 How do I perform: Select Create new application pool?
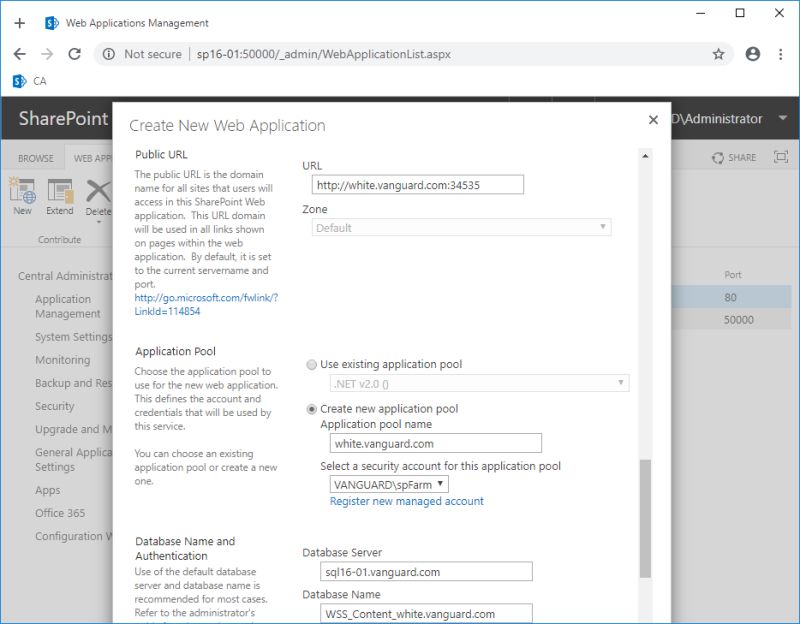(311, 409)
